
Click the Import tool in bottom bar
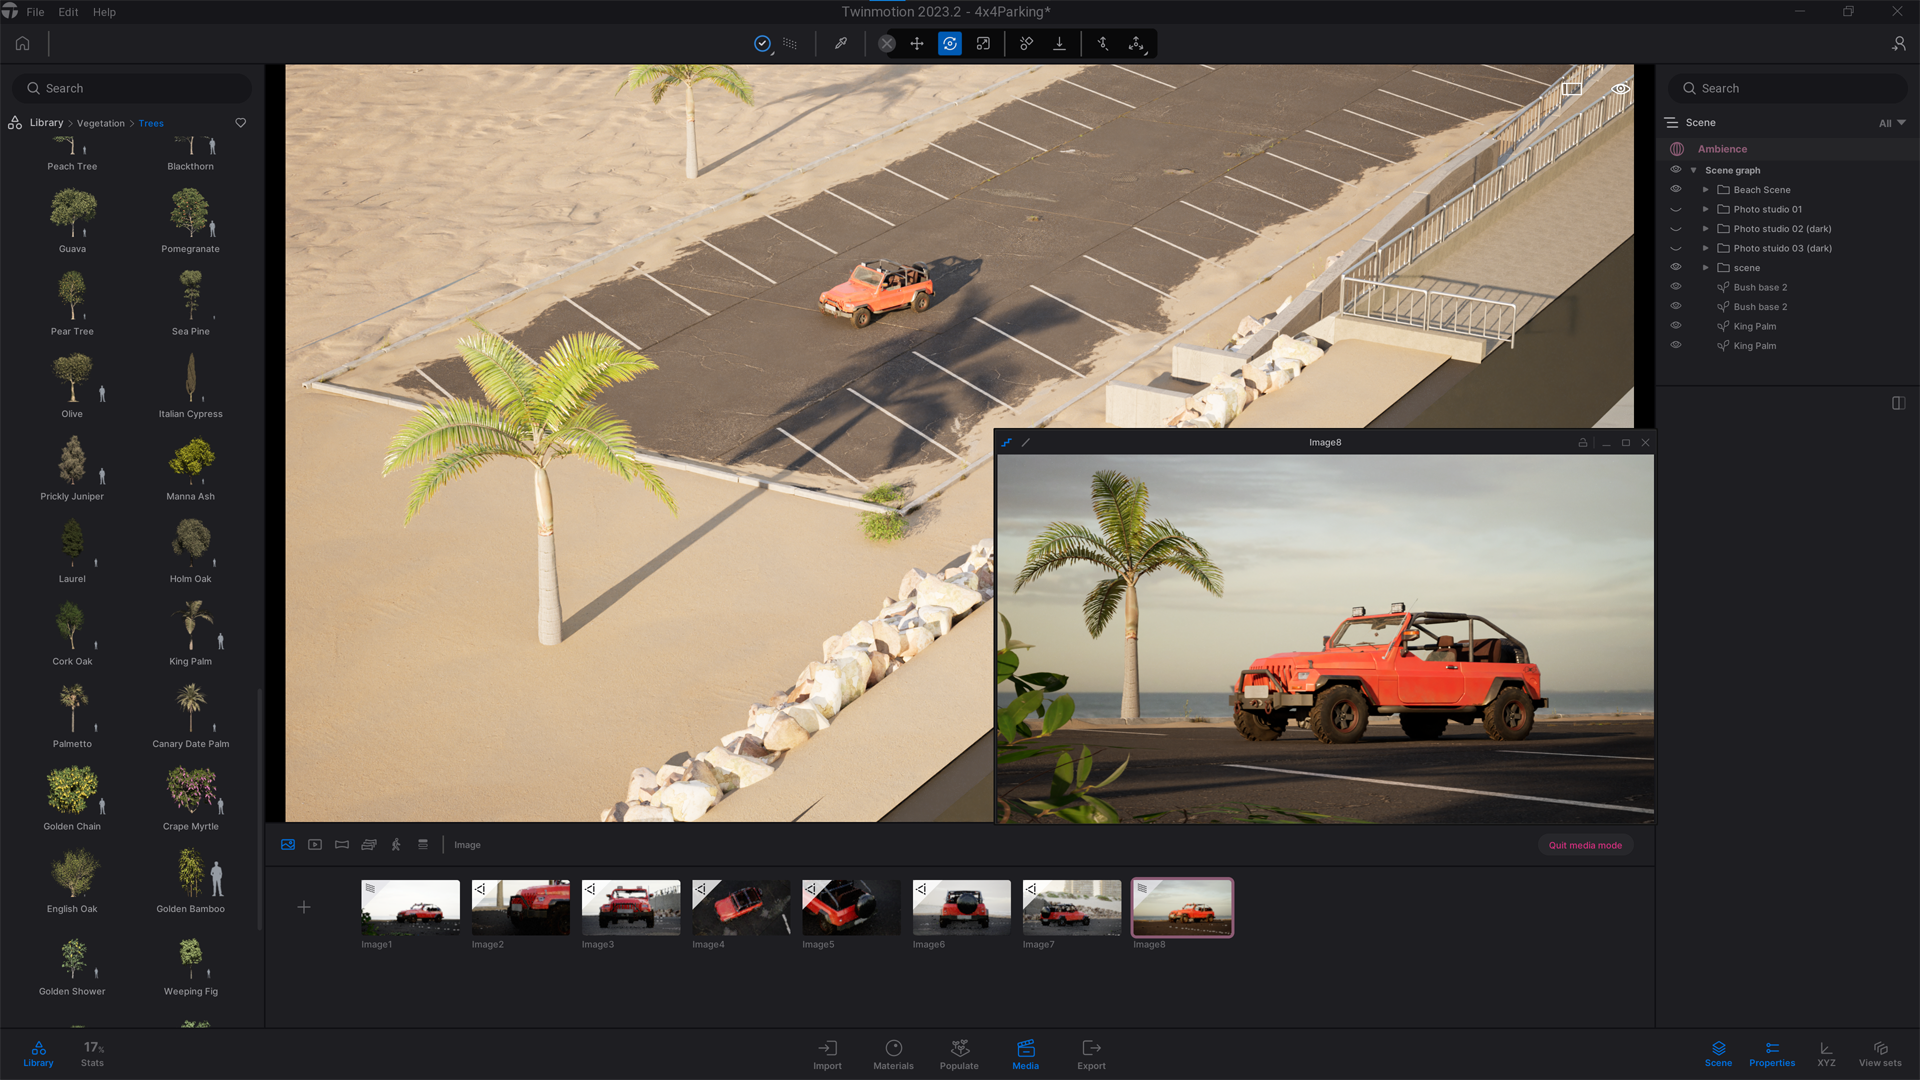[828, 1052]
